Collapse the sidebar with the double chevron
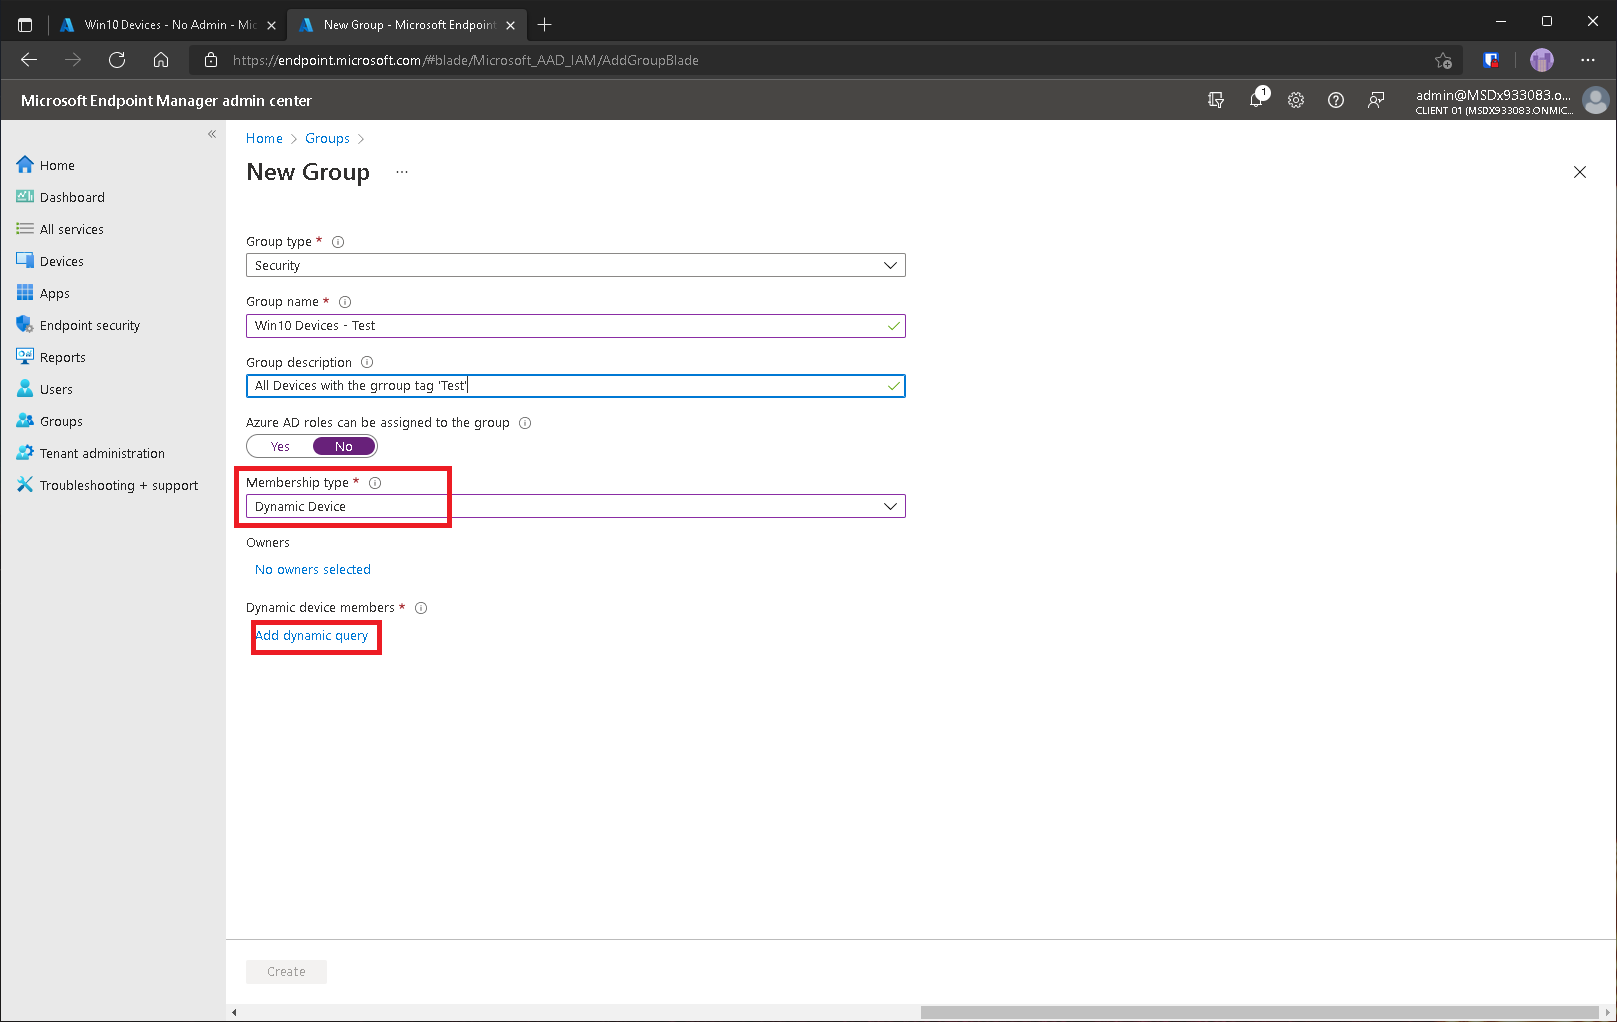 pyautogui.click(x=212, y=134)
